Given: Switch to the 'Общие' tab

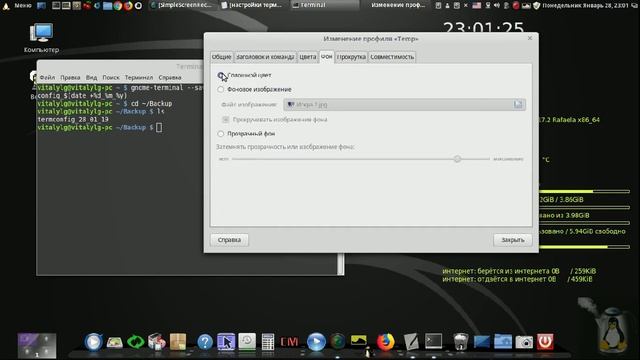Looking at the screenshot, I should pyautogui.click(x=222, y=57).
